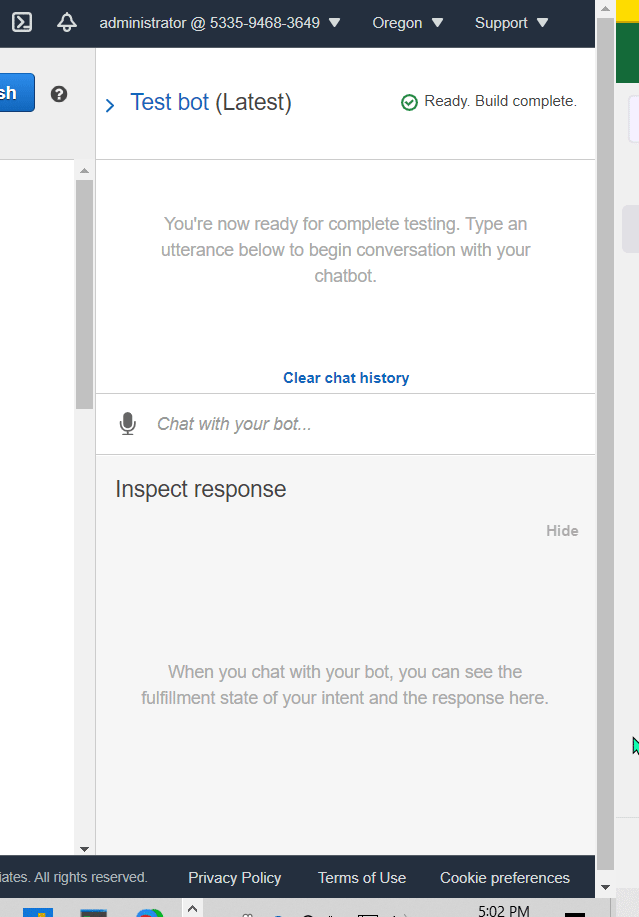Open the notifications bell
This screenshot has height=917, width=639.
(66, 22)
